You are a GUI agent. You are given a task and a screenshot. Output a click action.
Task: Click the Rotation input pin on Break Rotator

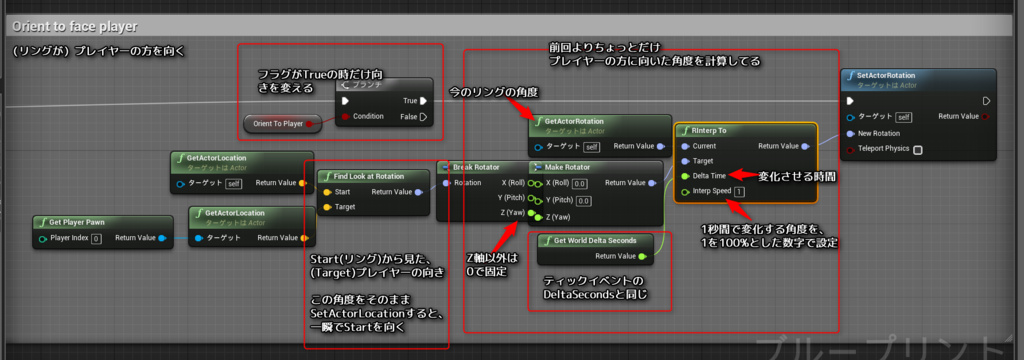446,183
